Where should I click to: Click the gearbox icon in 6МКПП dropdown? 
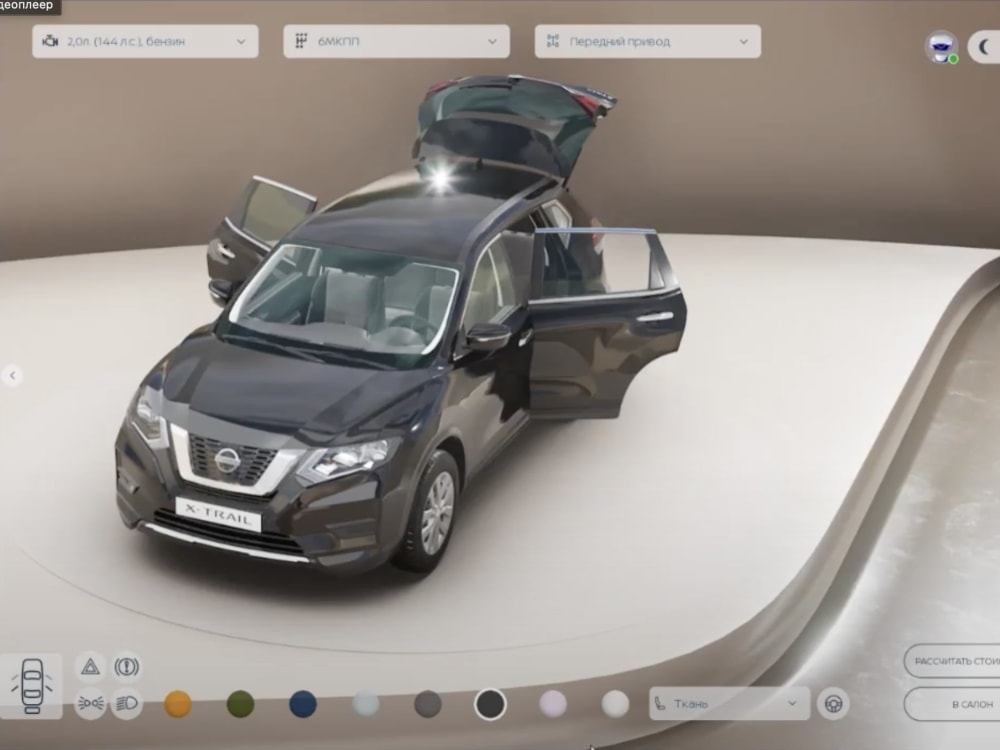[x=301, y=41]
